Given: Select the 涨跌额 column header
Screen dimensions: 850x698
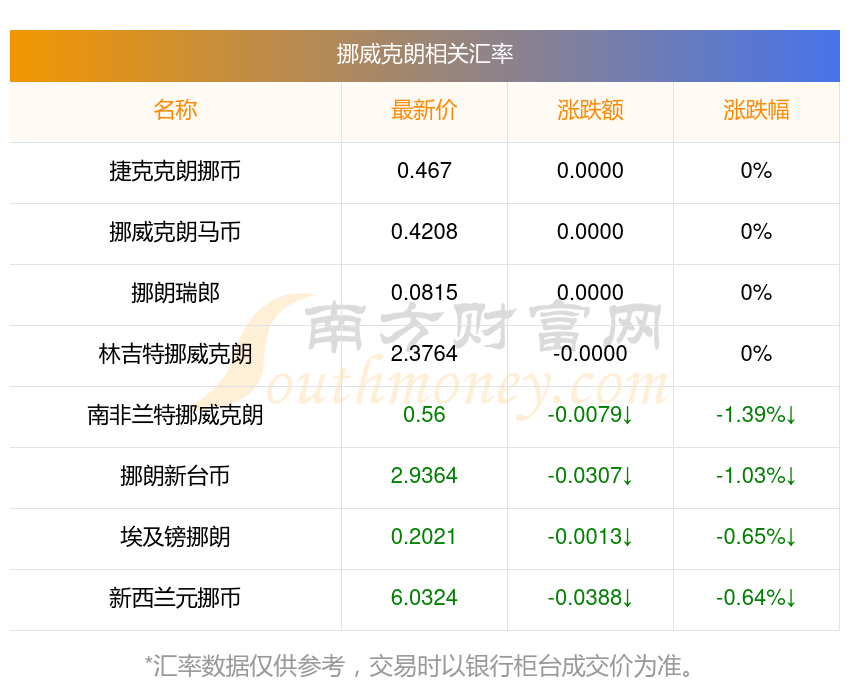Looking at the screenshot, I should pyautogui.click(x=590, y=110).
